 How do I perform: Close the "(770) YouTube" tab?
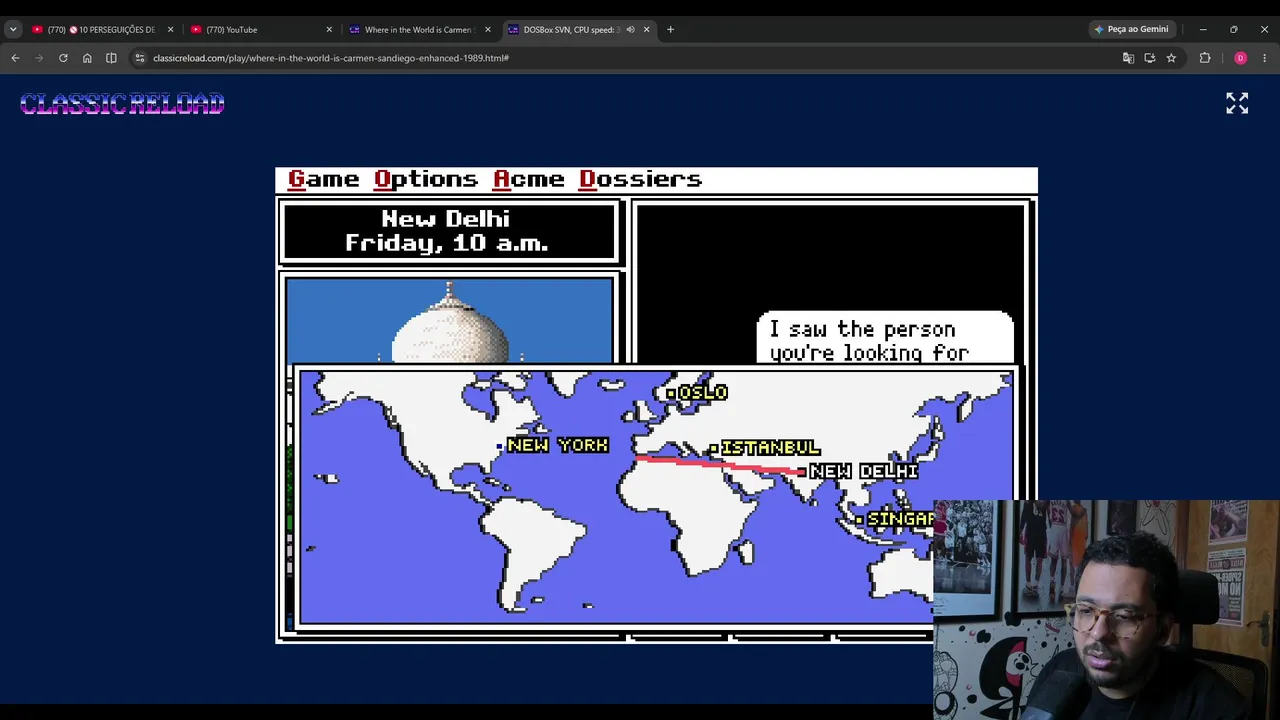click(x=329, y=30)
